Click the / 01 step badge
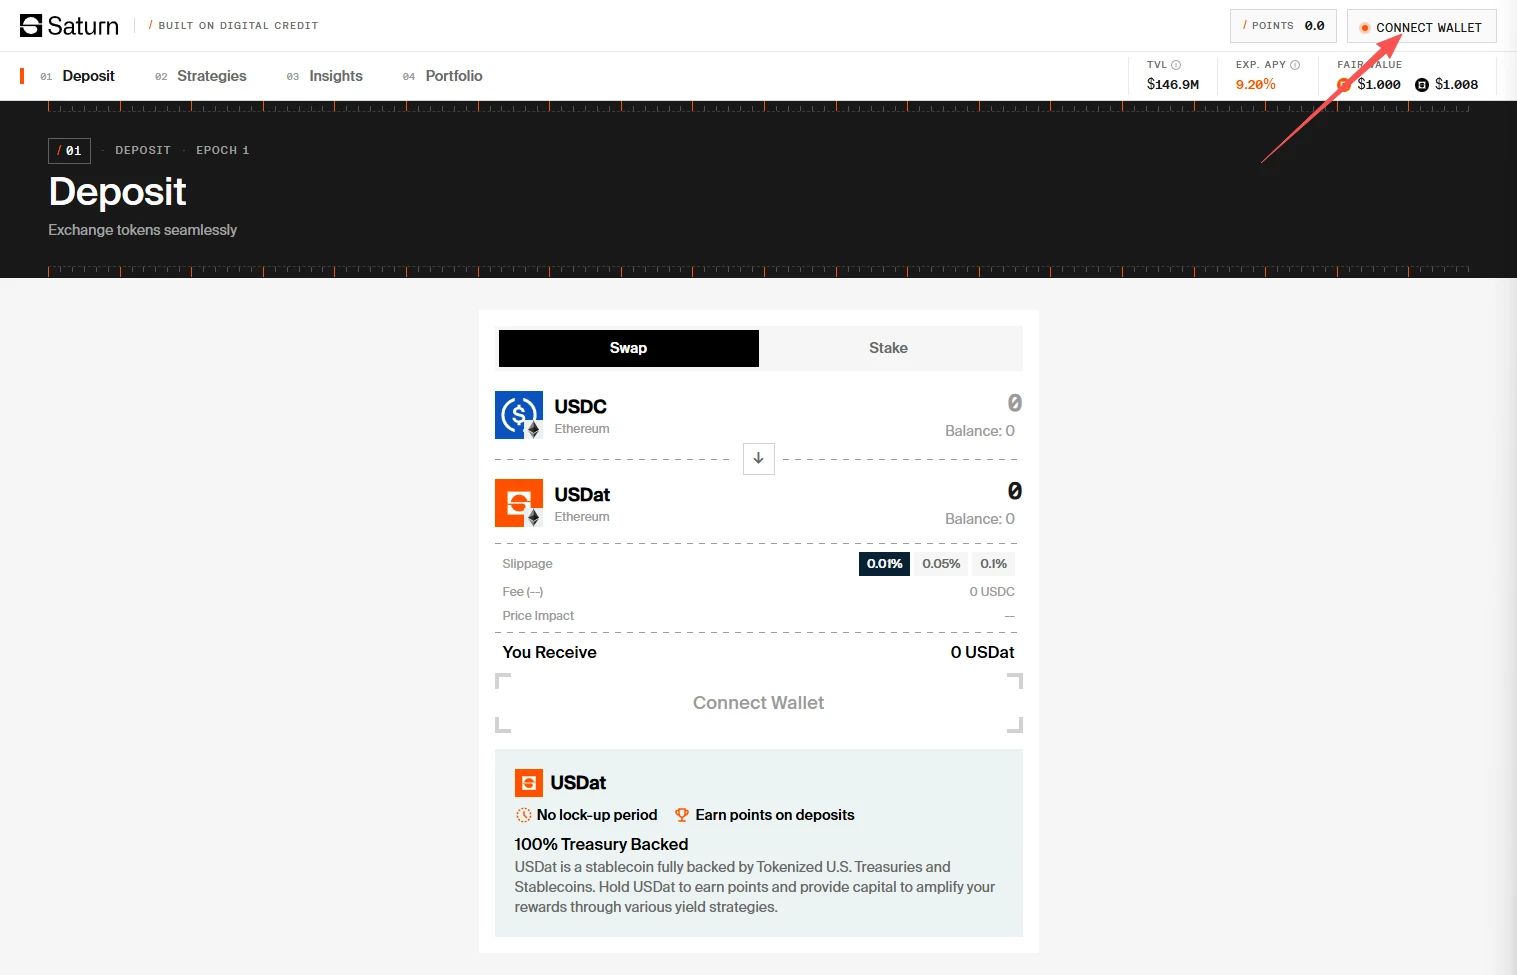This screenshot has height=975, width=1517. (x=70, y=151)
